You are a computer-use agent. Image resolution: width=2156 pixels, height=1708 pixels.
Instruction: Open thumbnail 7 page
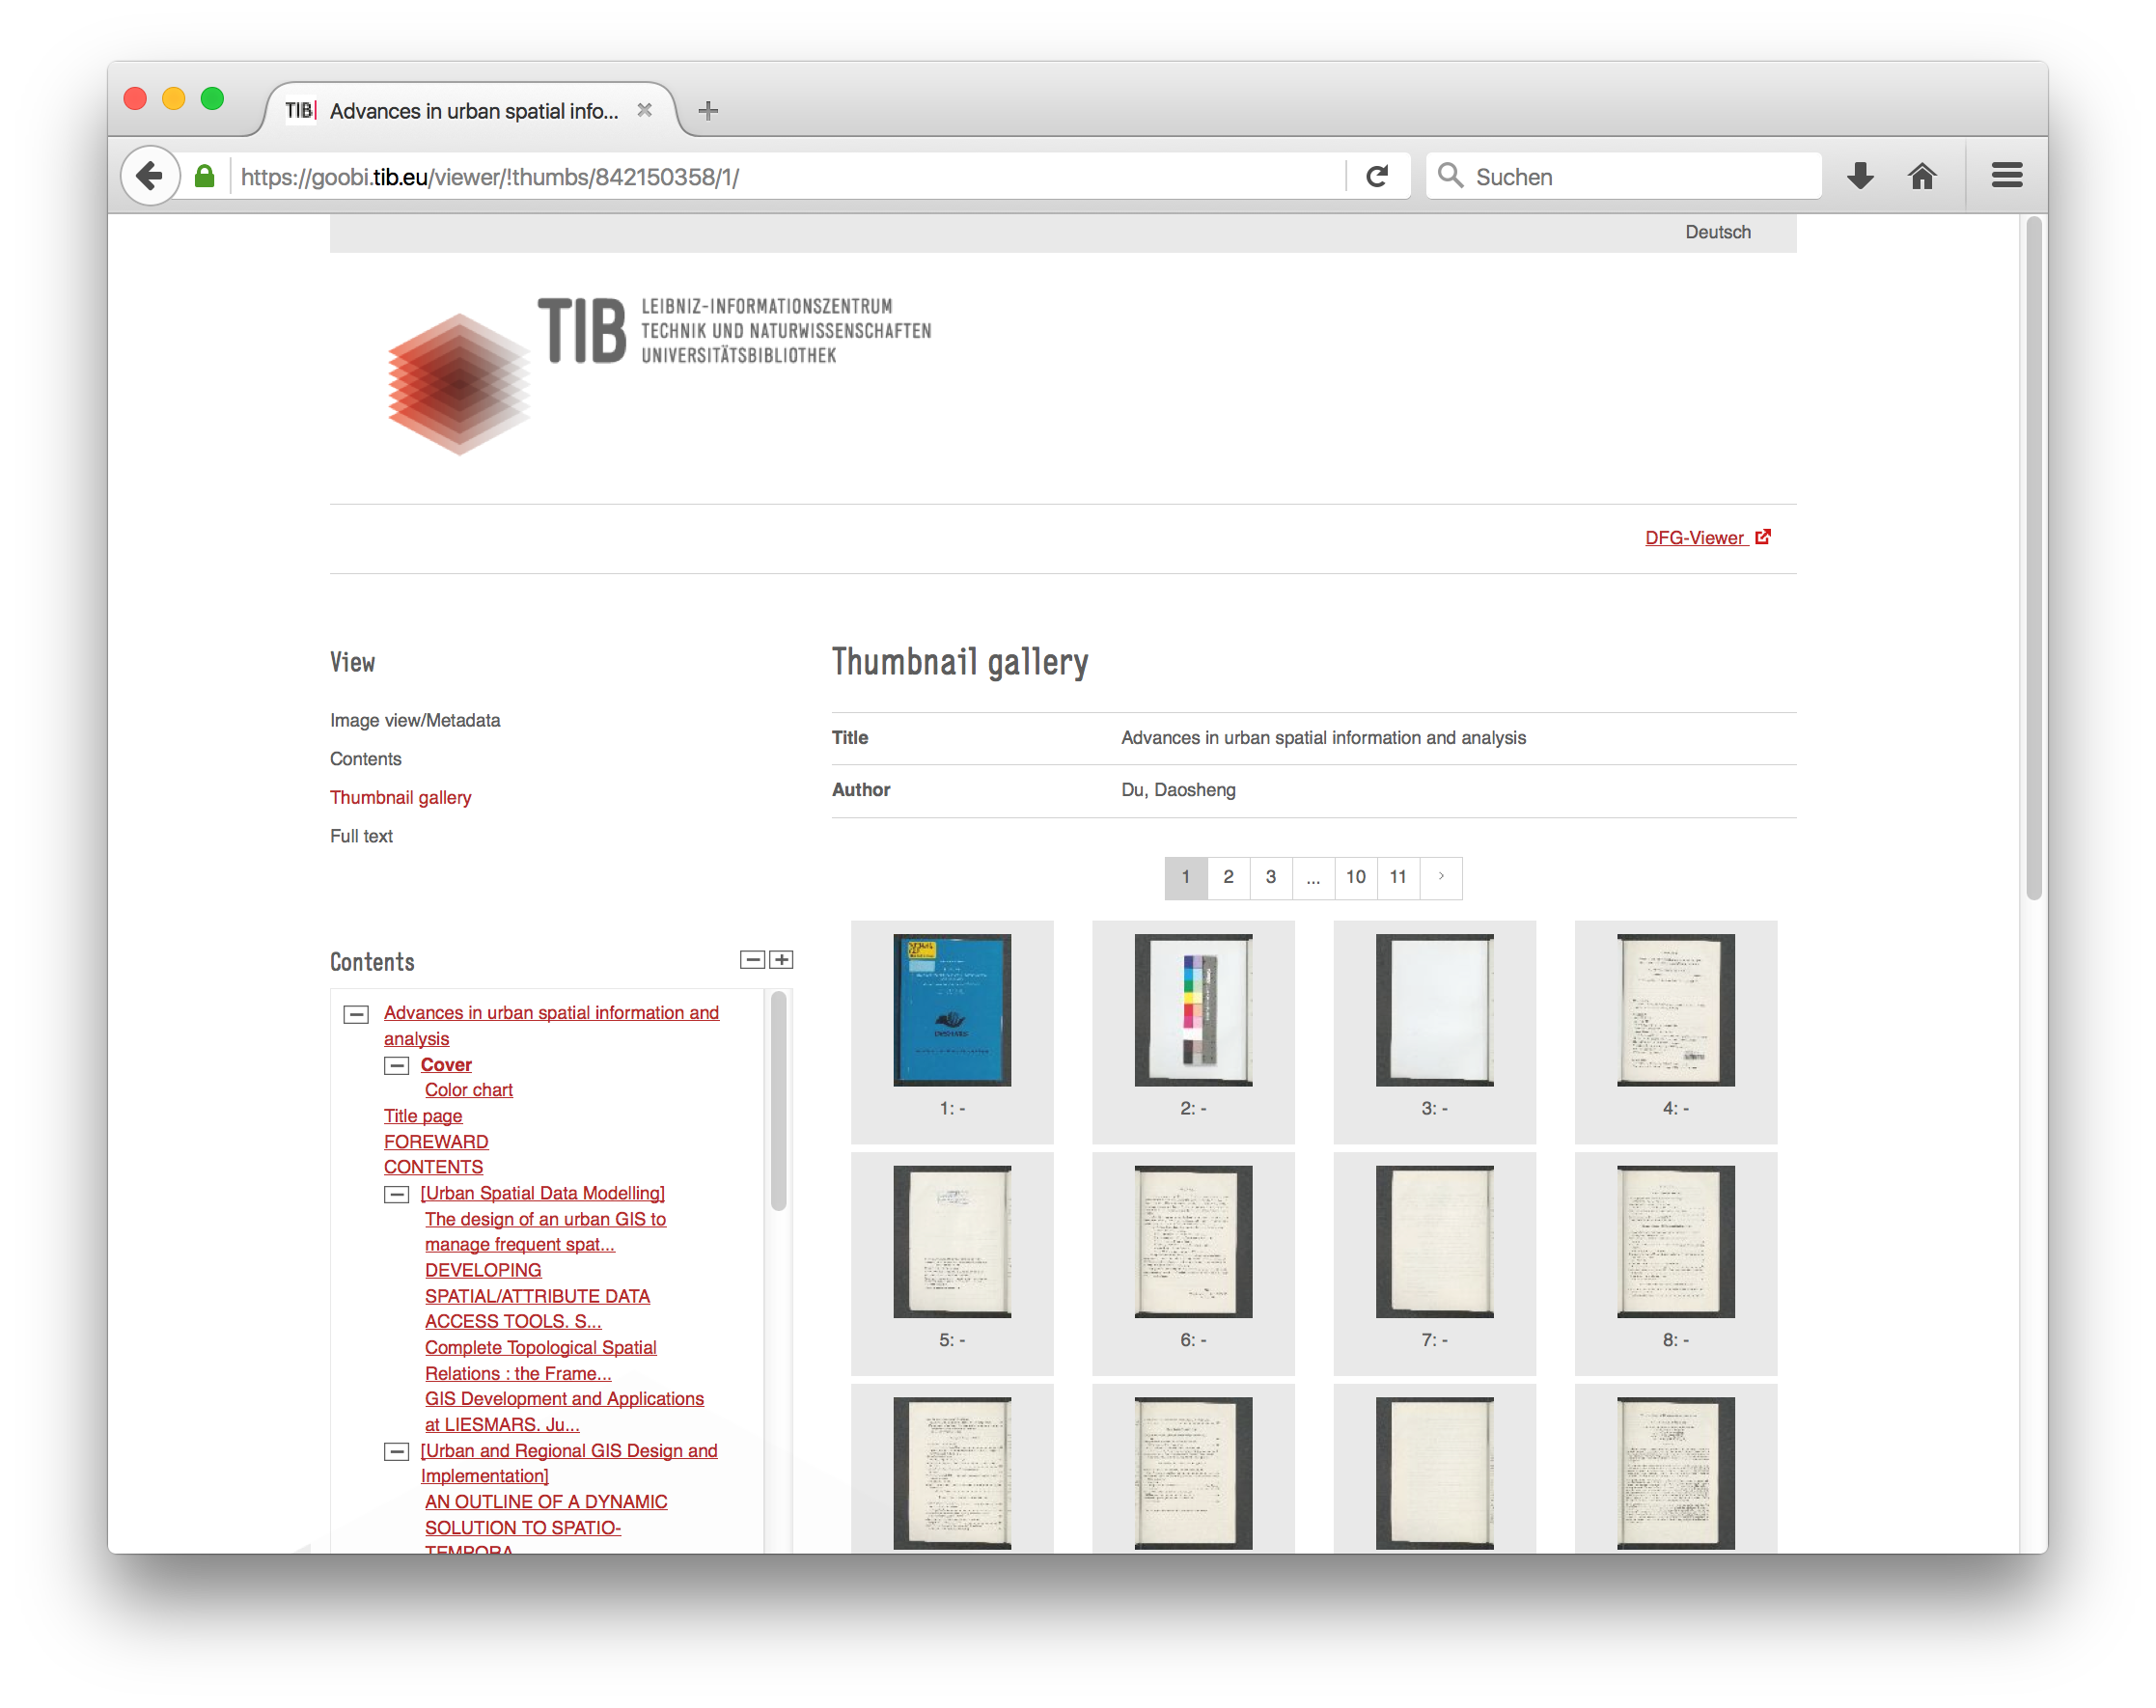tap(1434, 1242)
